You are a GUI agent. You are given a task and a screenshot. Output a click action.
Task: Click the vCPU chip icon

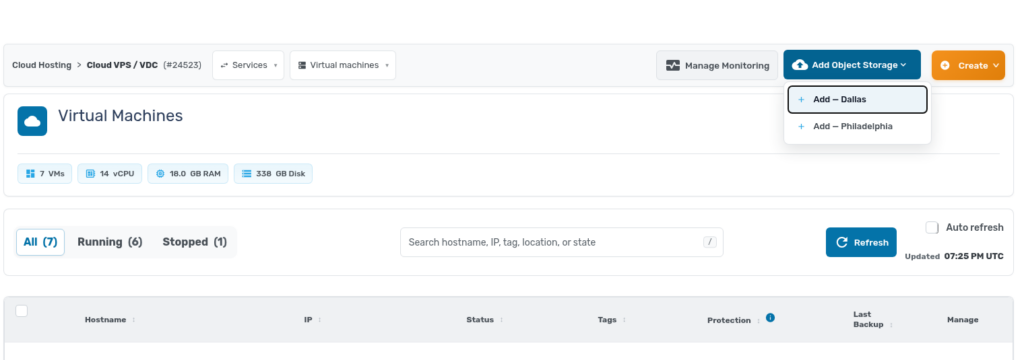point(90,174)
